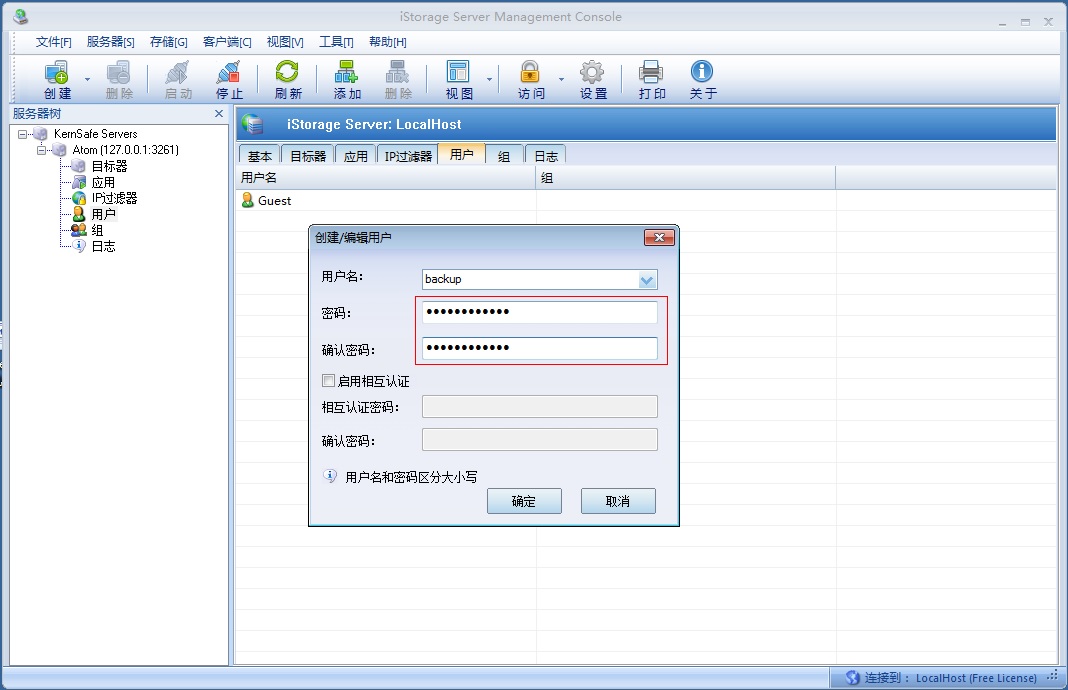Select 日志 in the server tree
The image size is (1068, 690).
(x=103, y=247)
